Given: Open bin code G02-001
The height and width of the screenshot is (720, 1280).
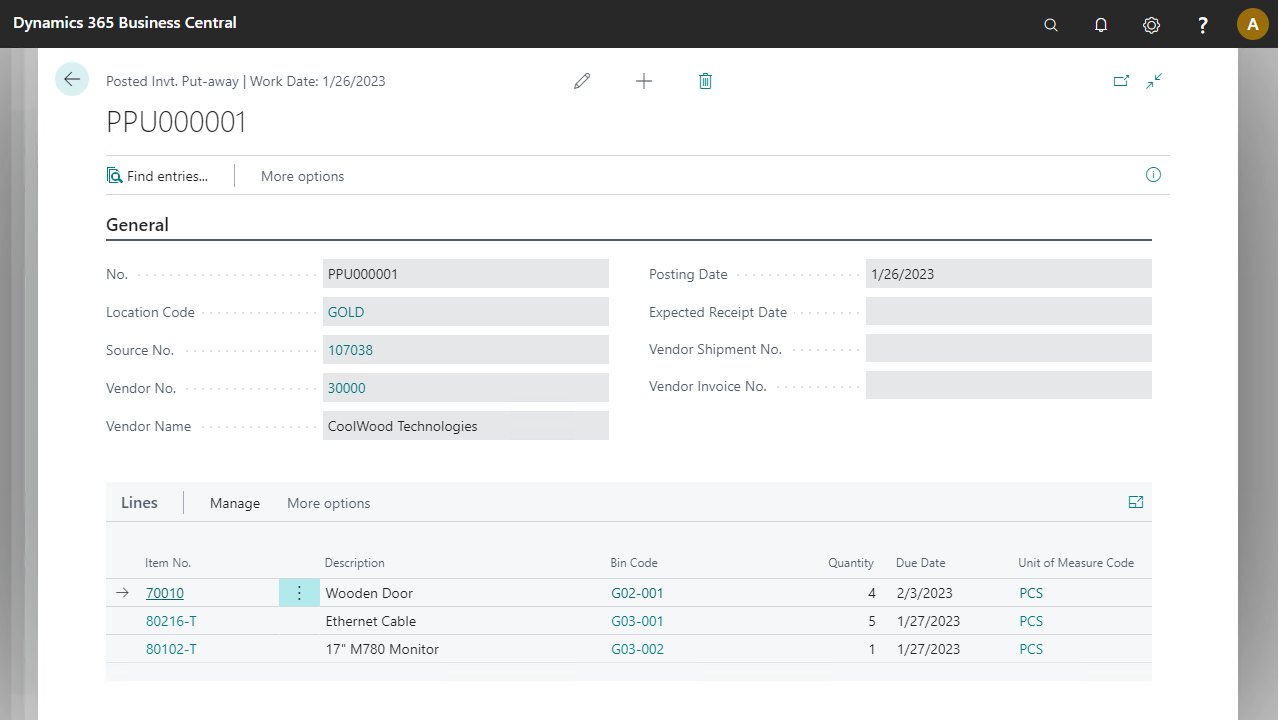Looking at the screenshot, I should pyautogui.click(x=637, y=593).
